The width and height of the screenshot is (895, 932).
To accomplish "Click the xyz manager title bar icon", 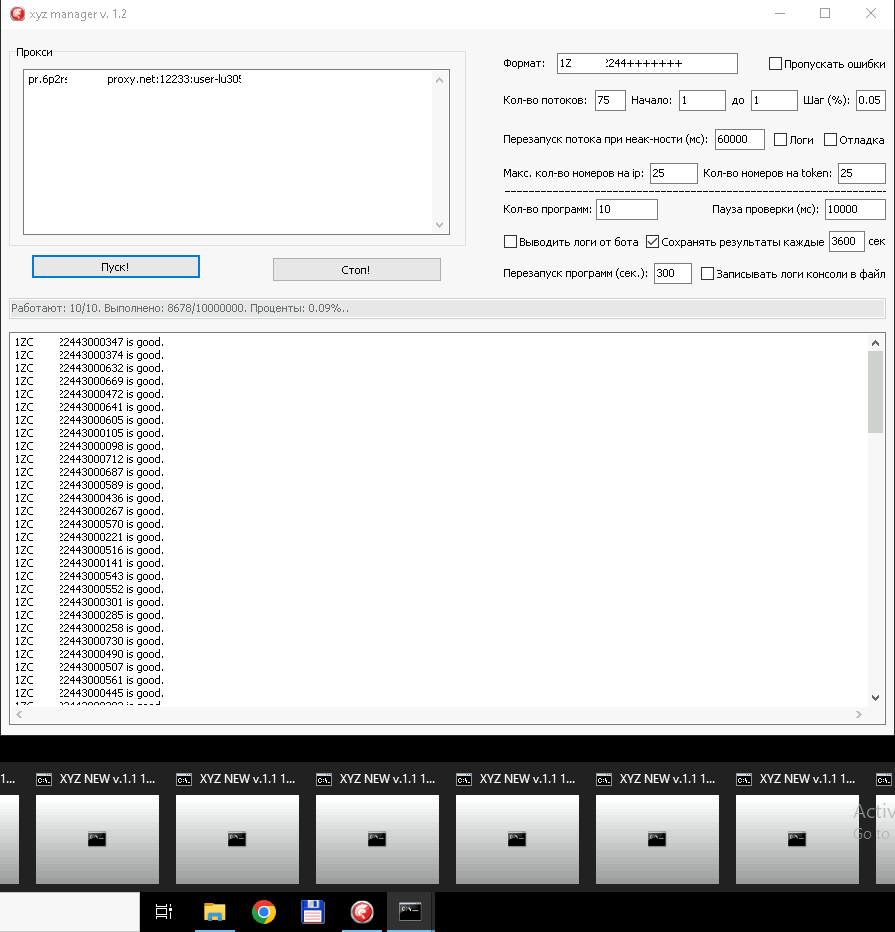I will pos(16,14).
